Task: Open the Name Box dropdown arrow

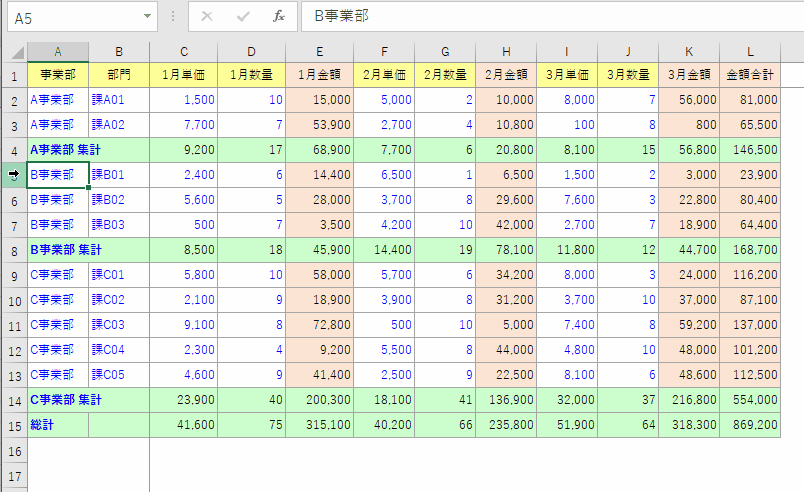Action: pos(147,16)
